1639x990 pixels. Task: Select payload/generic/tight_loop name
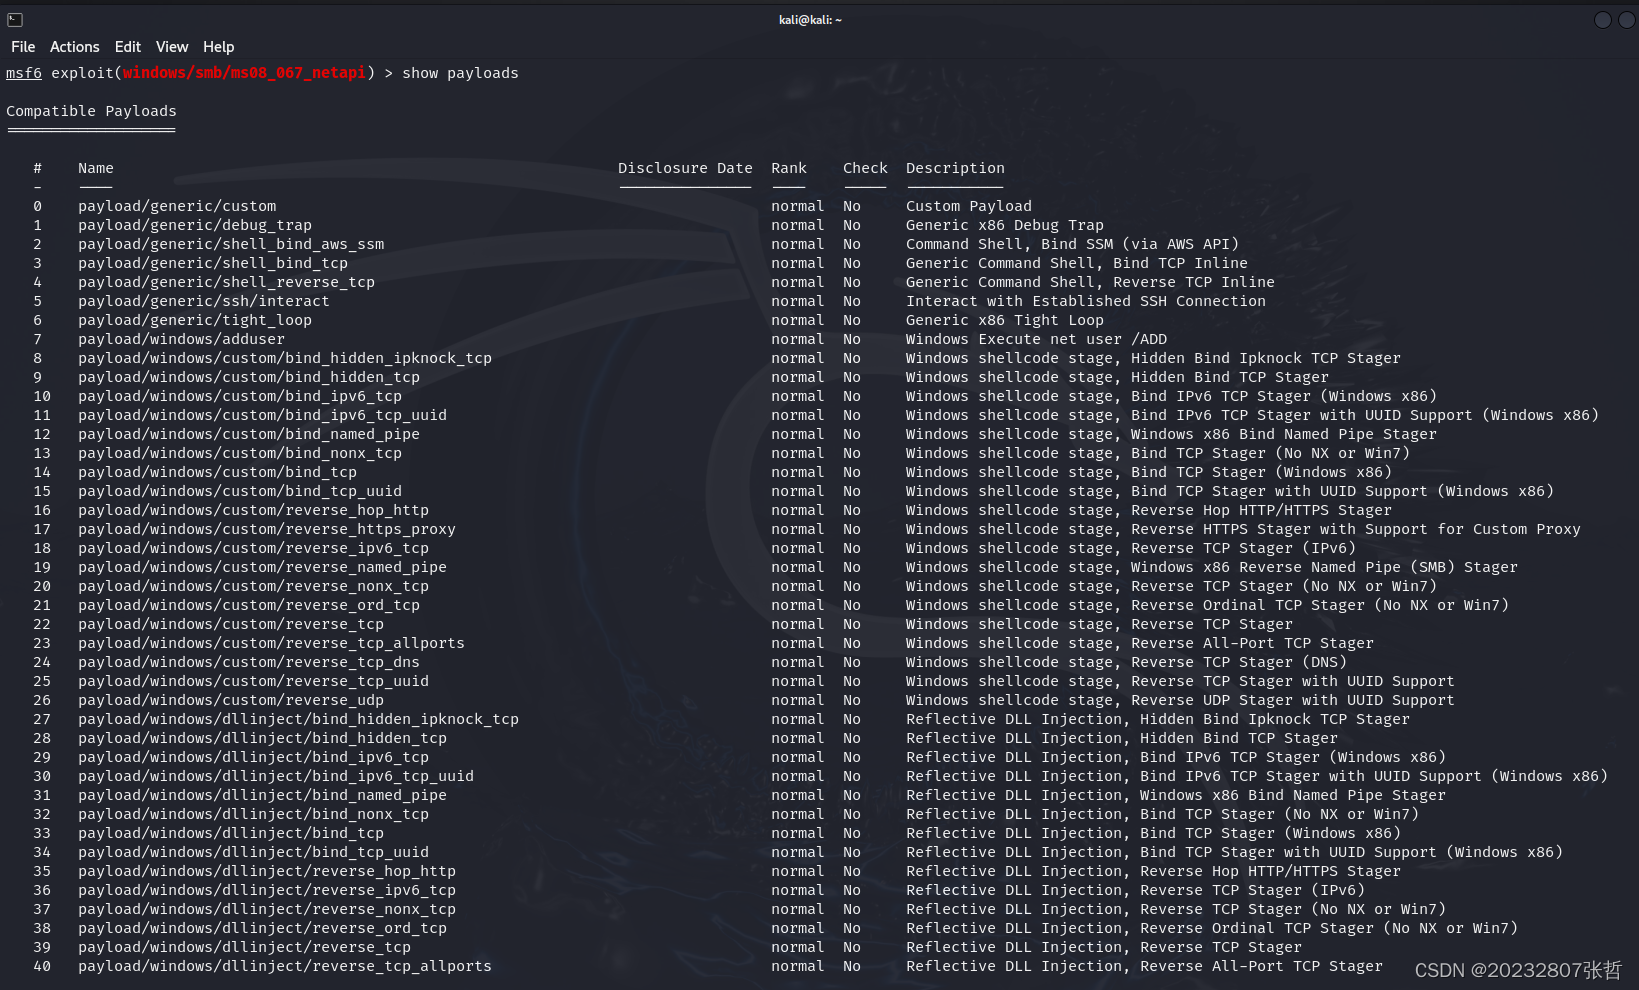click(x=195, y=320)
